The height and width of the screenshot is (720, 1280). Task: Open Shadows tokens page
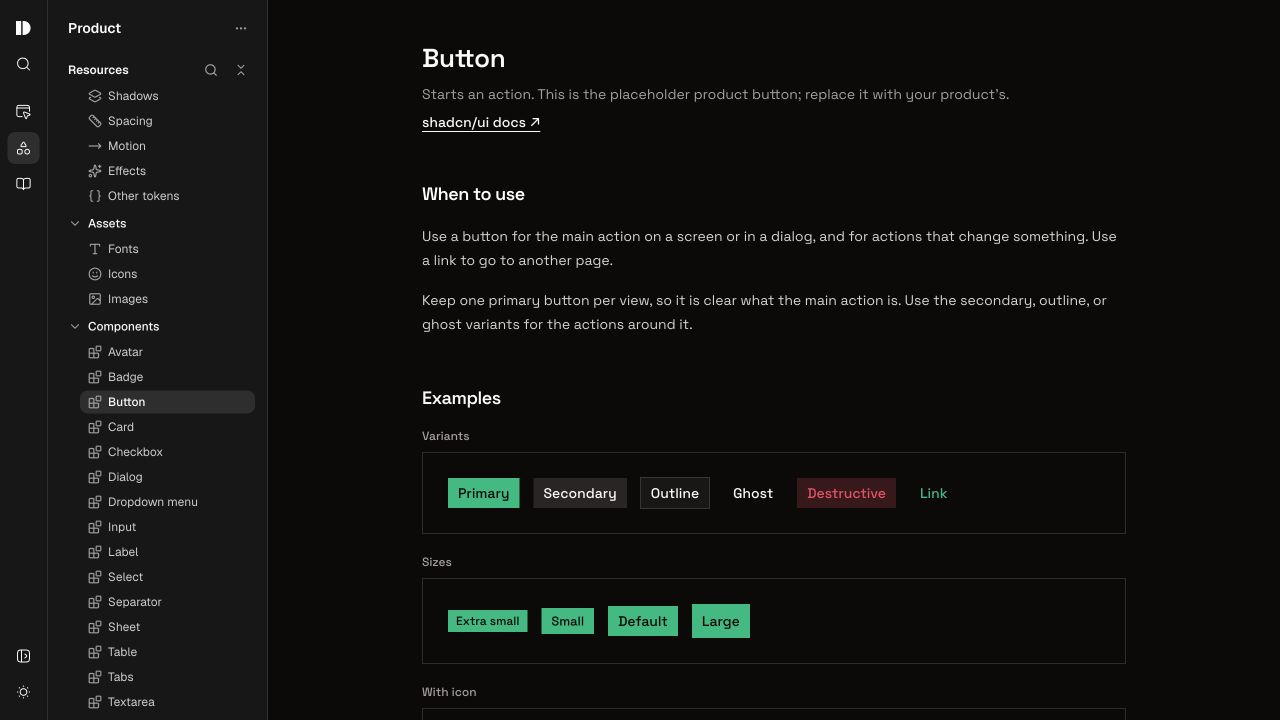pos(167,96)
